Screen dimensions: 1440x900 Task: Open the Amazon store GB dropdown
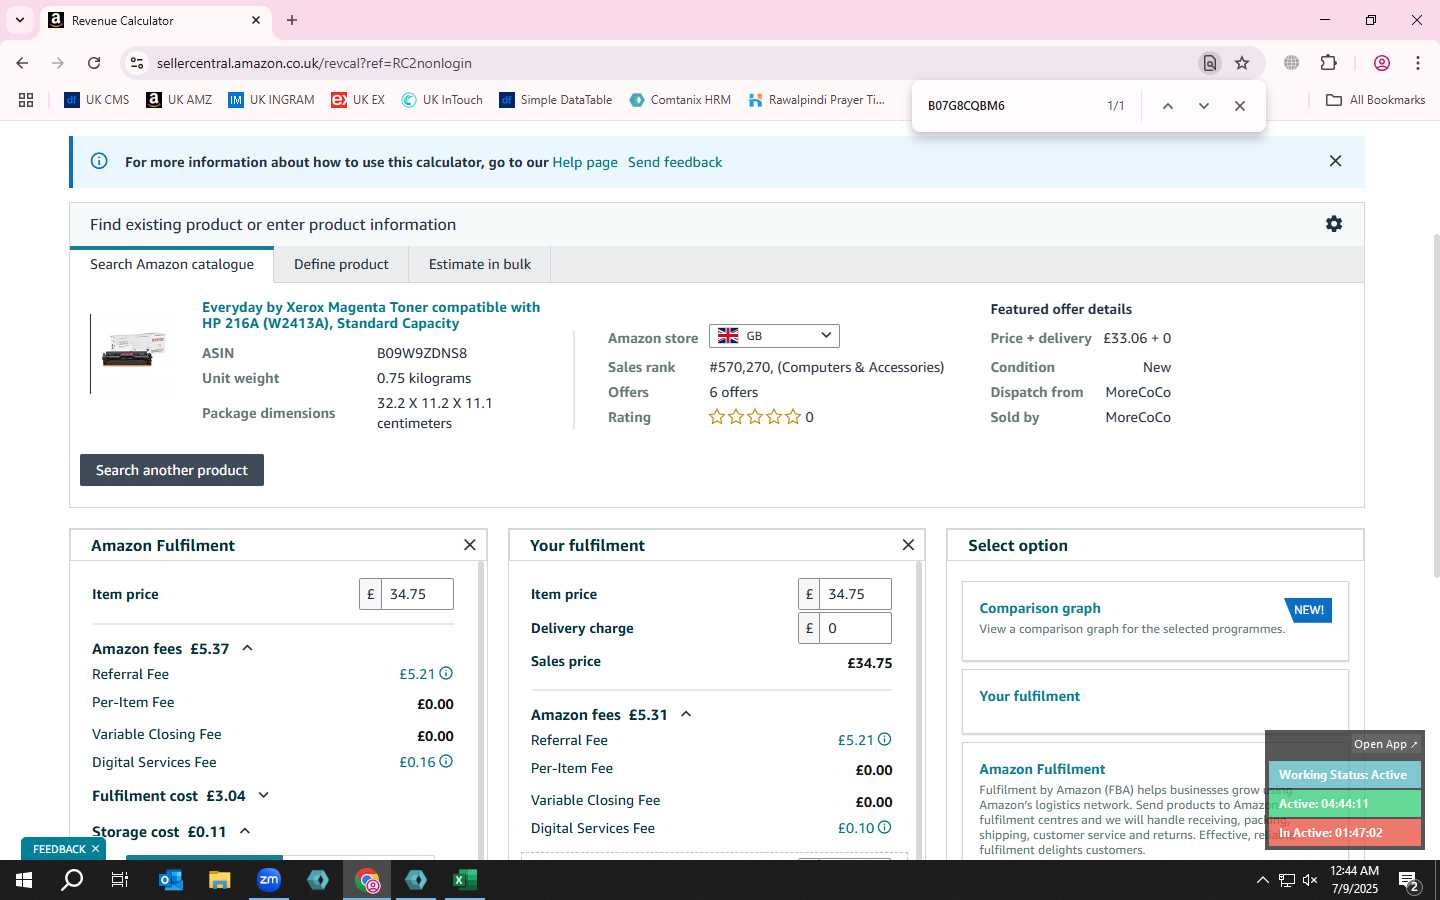coord(774,336)
